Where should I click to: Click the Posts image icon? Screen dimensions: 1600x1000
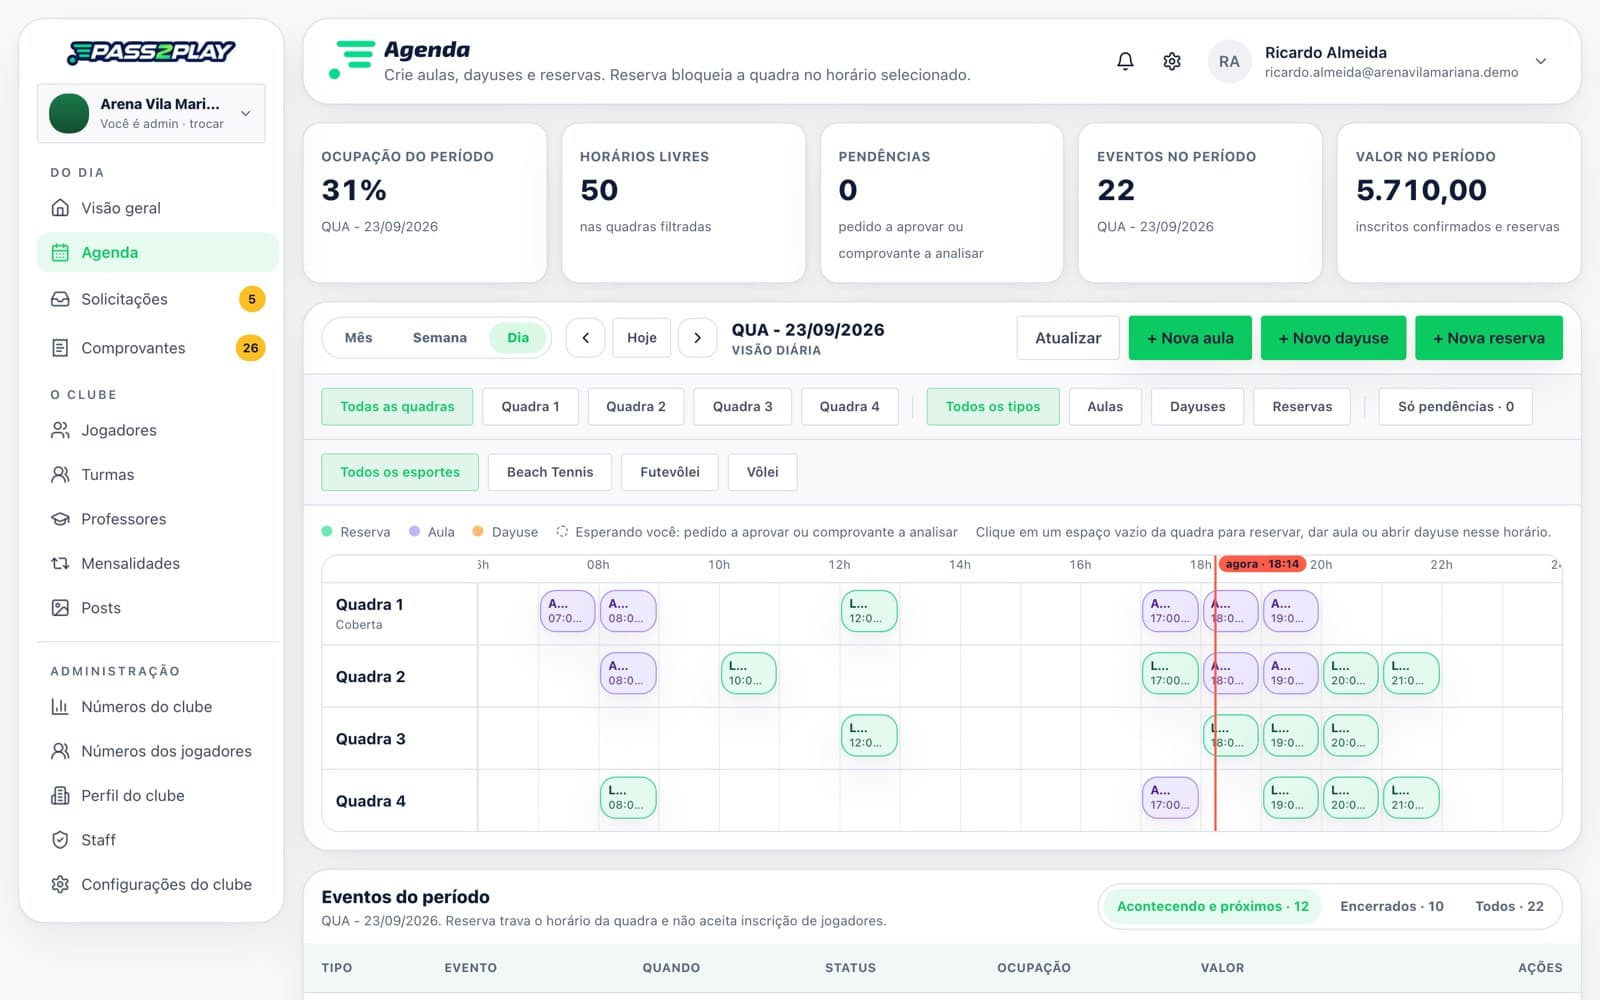pos(60,607)
